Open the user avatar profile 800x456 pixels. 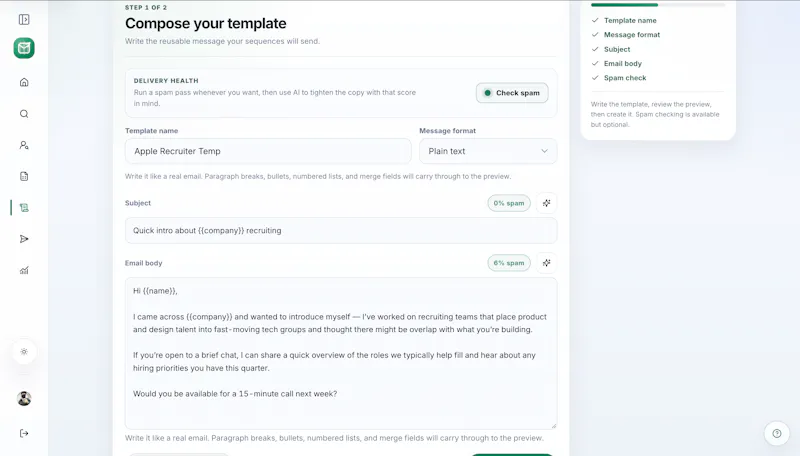coord(24,398)
